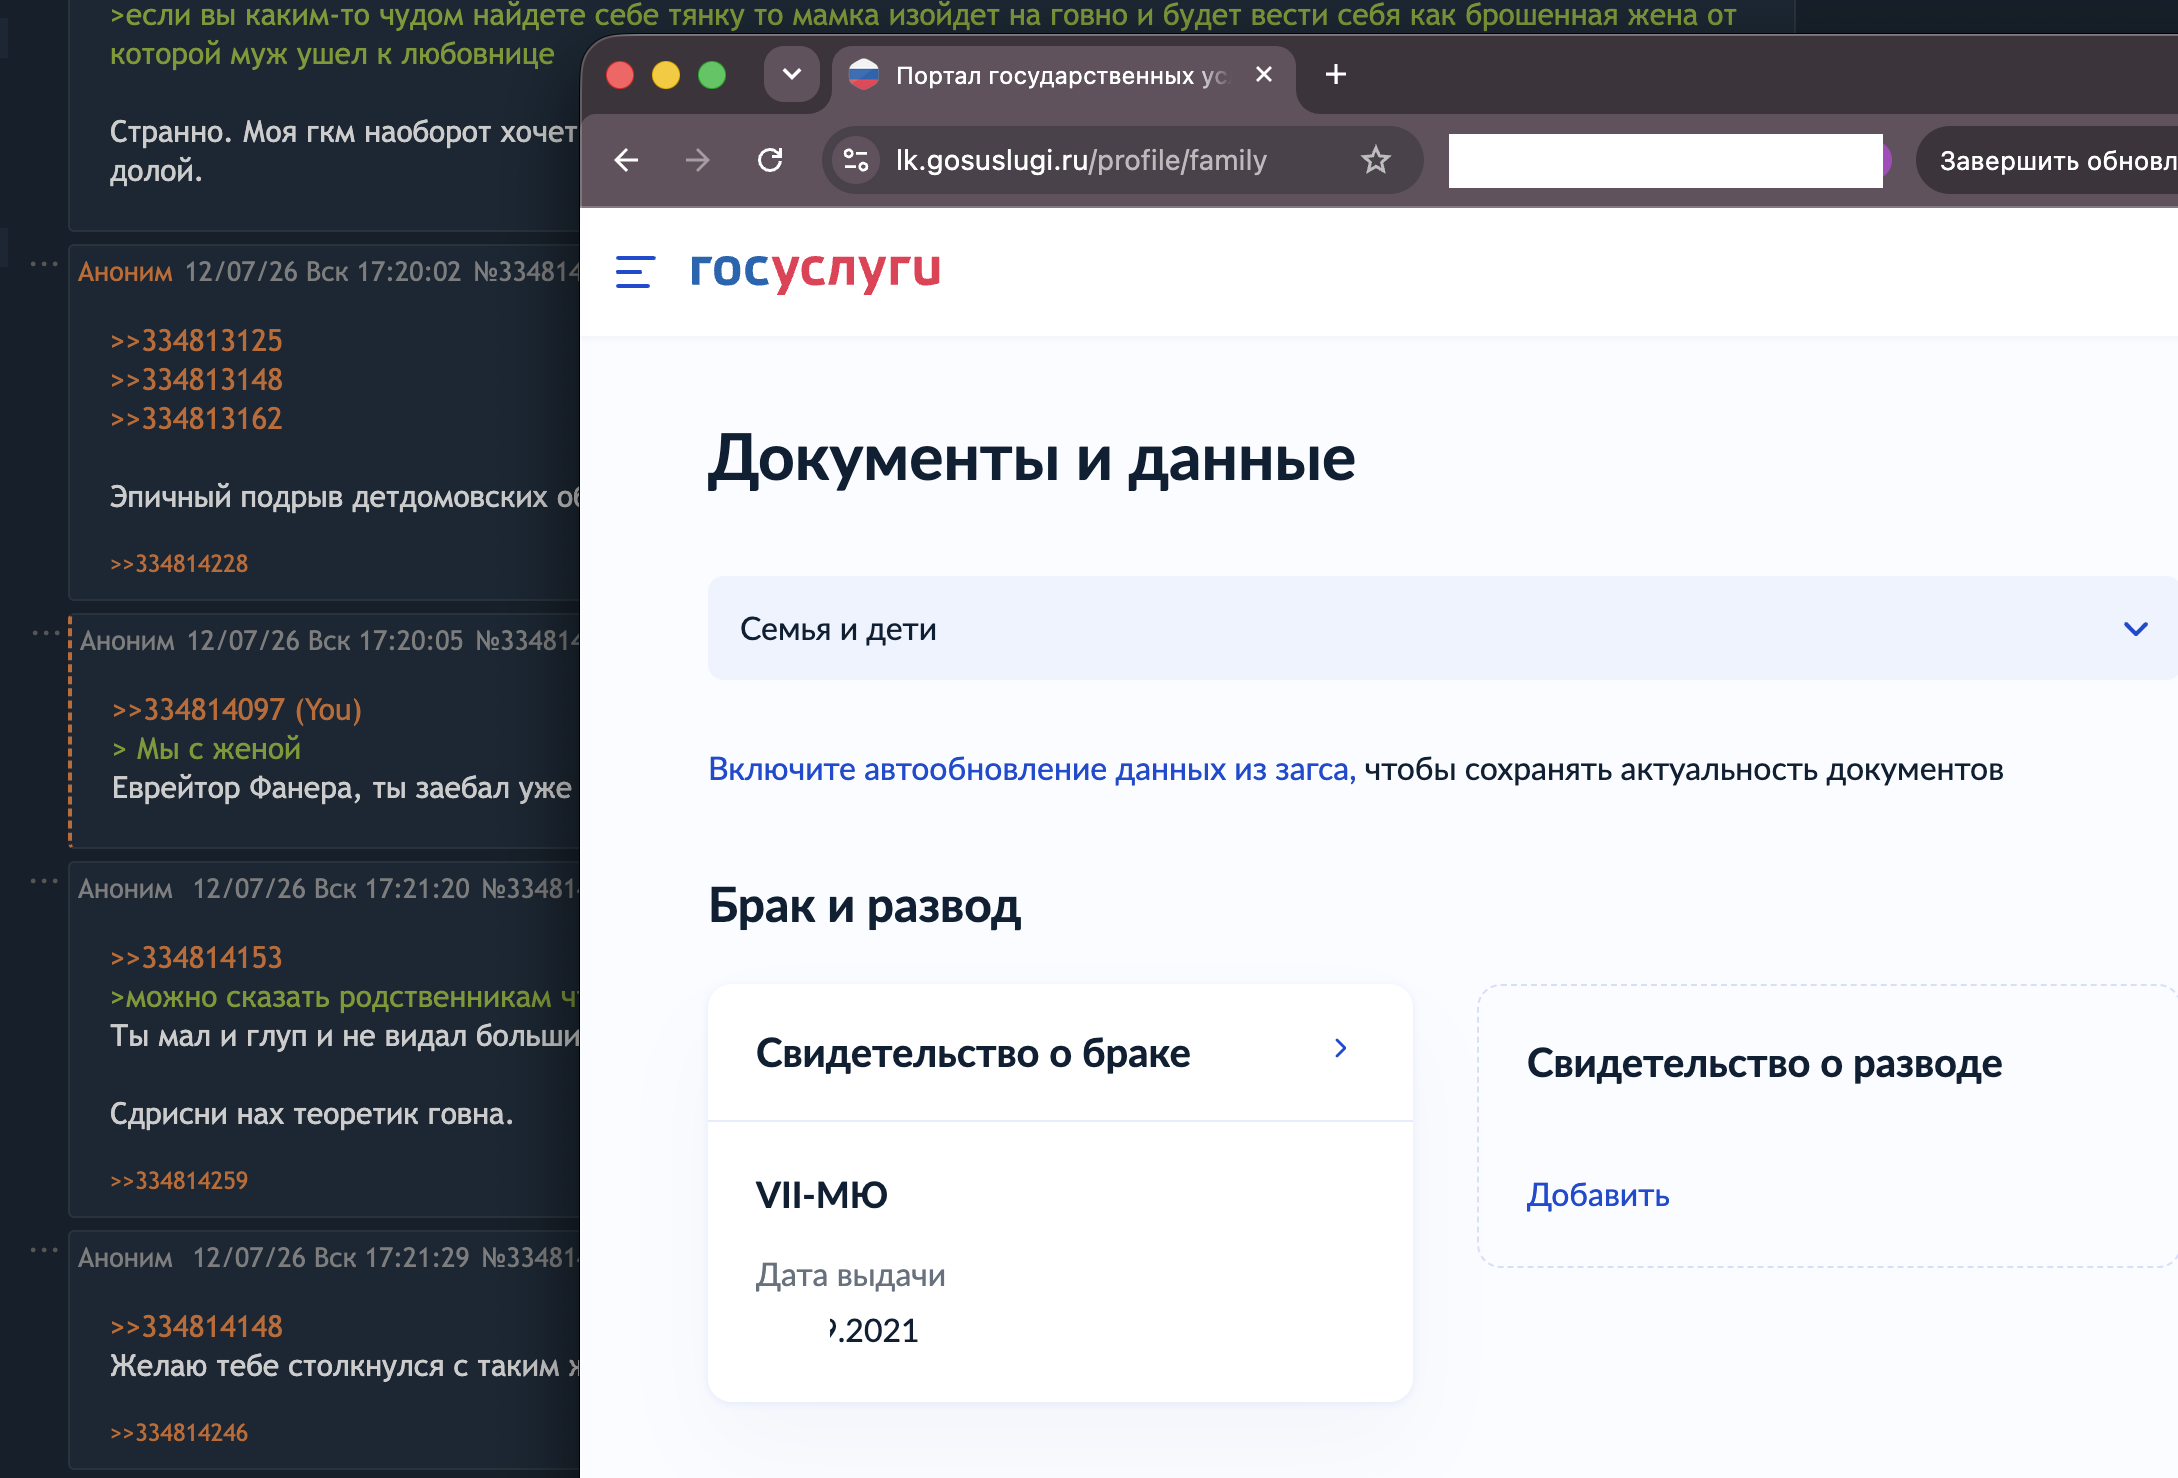Click reply link >>334813125 in forum window
This screenshot has height=1478, width=2178.
click(x=196, y=340)
